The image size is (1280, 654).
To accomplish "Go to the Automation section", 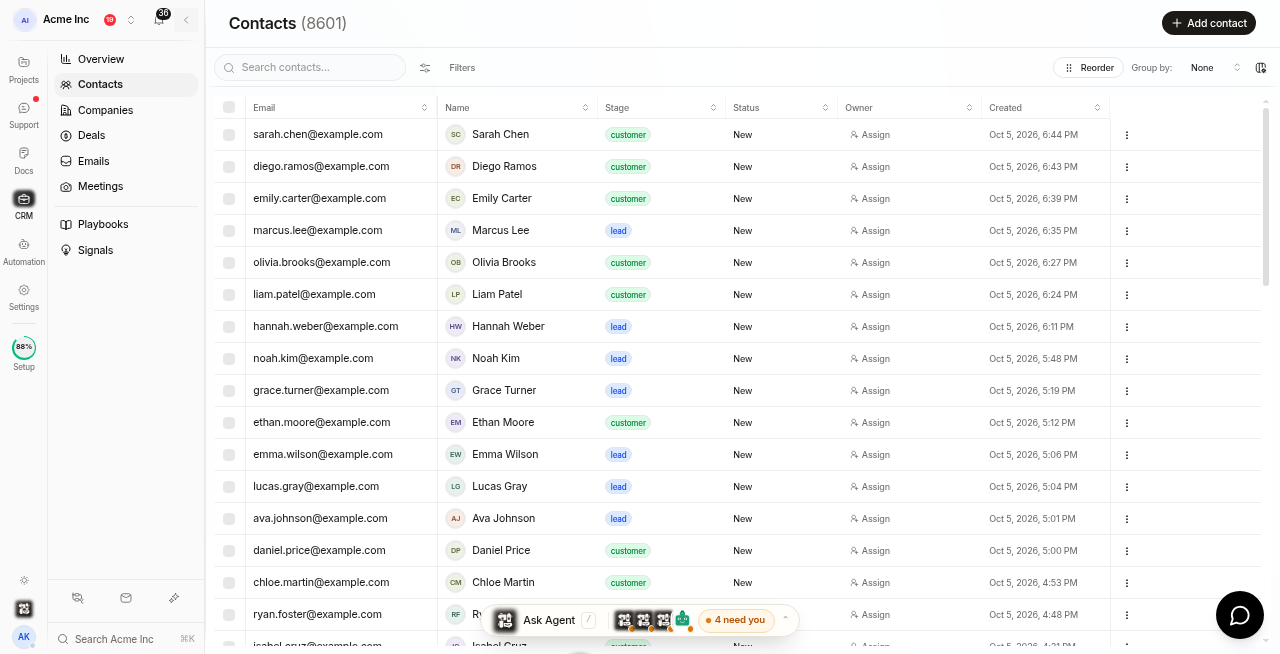I will (24, 251).
